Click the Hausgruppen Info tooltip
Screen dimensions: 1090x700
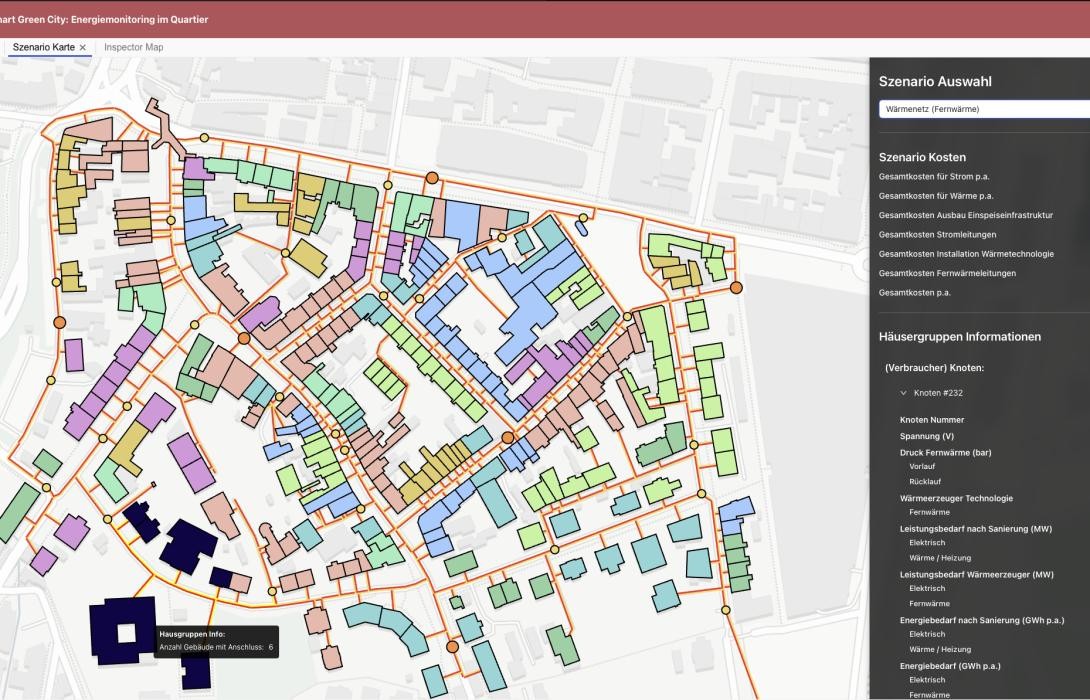pyautogui.click(x=216, y=641)
